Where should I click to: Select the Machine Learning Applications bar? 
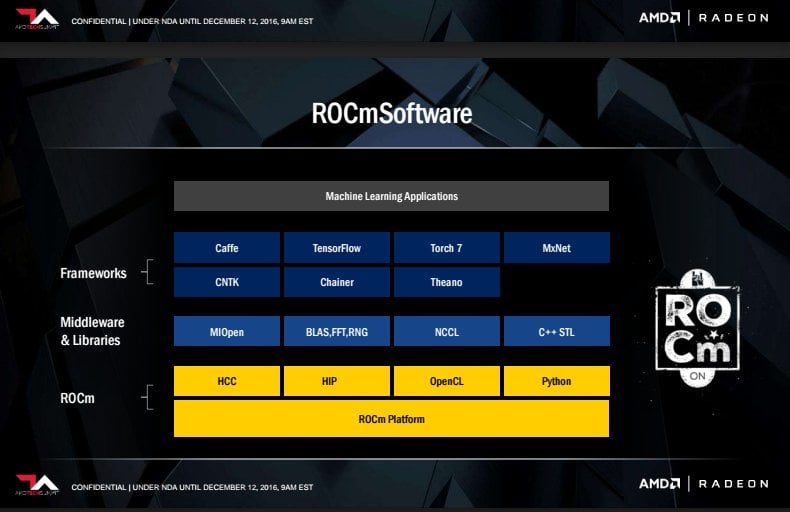(x=391, y=196)
